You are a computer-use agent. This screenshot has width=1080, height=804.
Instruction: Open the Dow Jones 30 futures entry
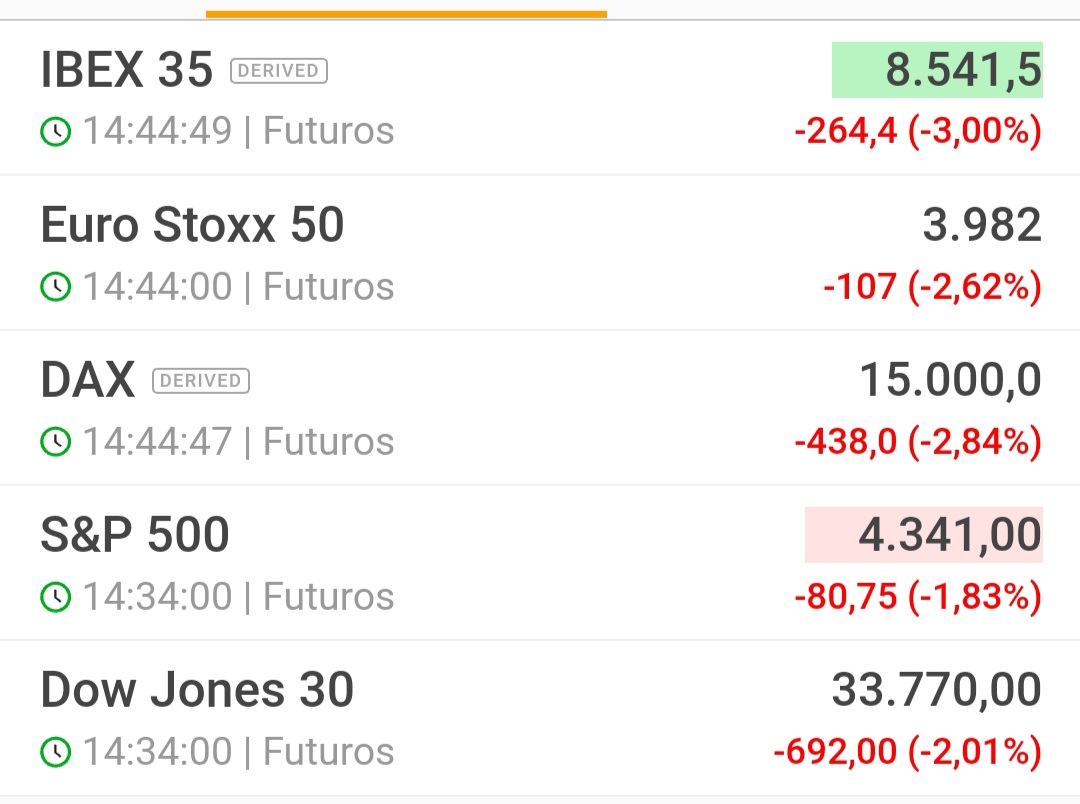pos(540,718)
